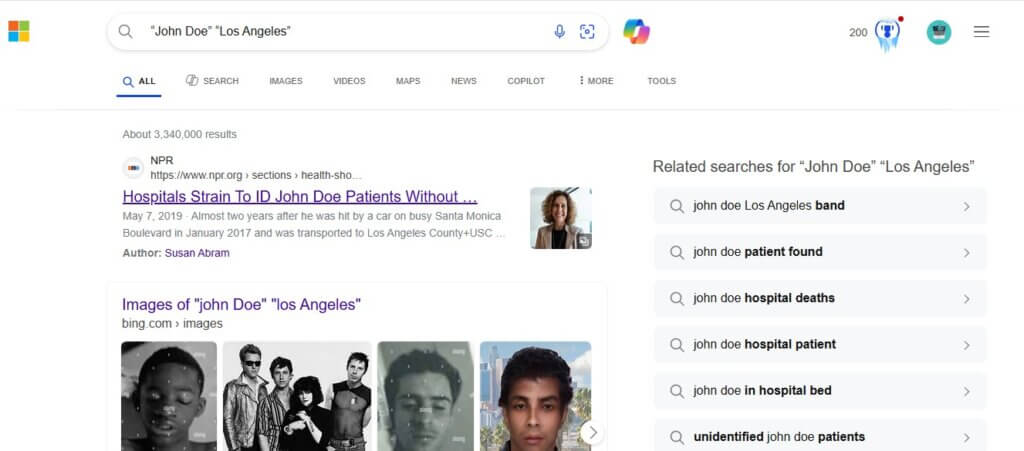Click search icon beside 'john doe in hospital bed'
1024x451 pixels.
coord(677,392)
